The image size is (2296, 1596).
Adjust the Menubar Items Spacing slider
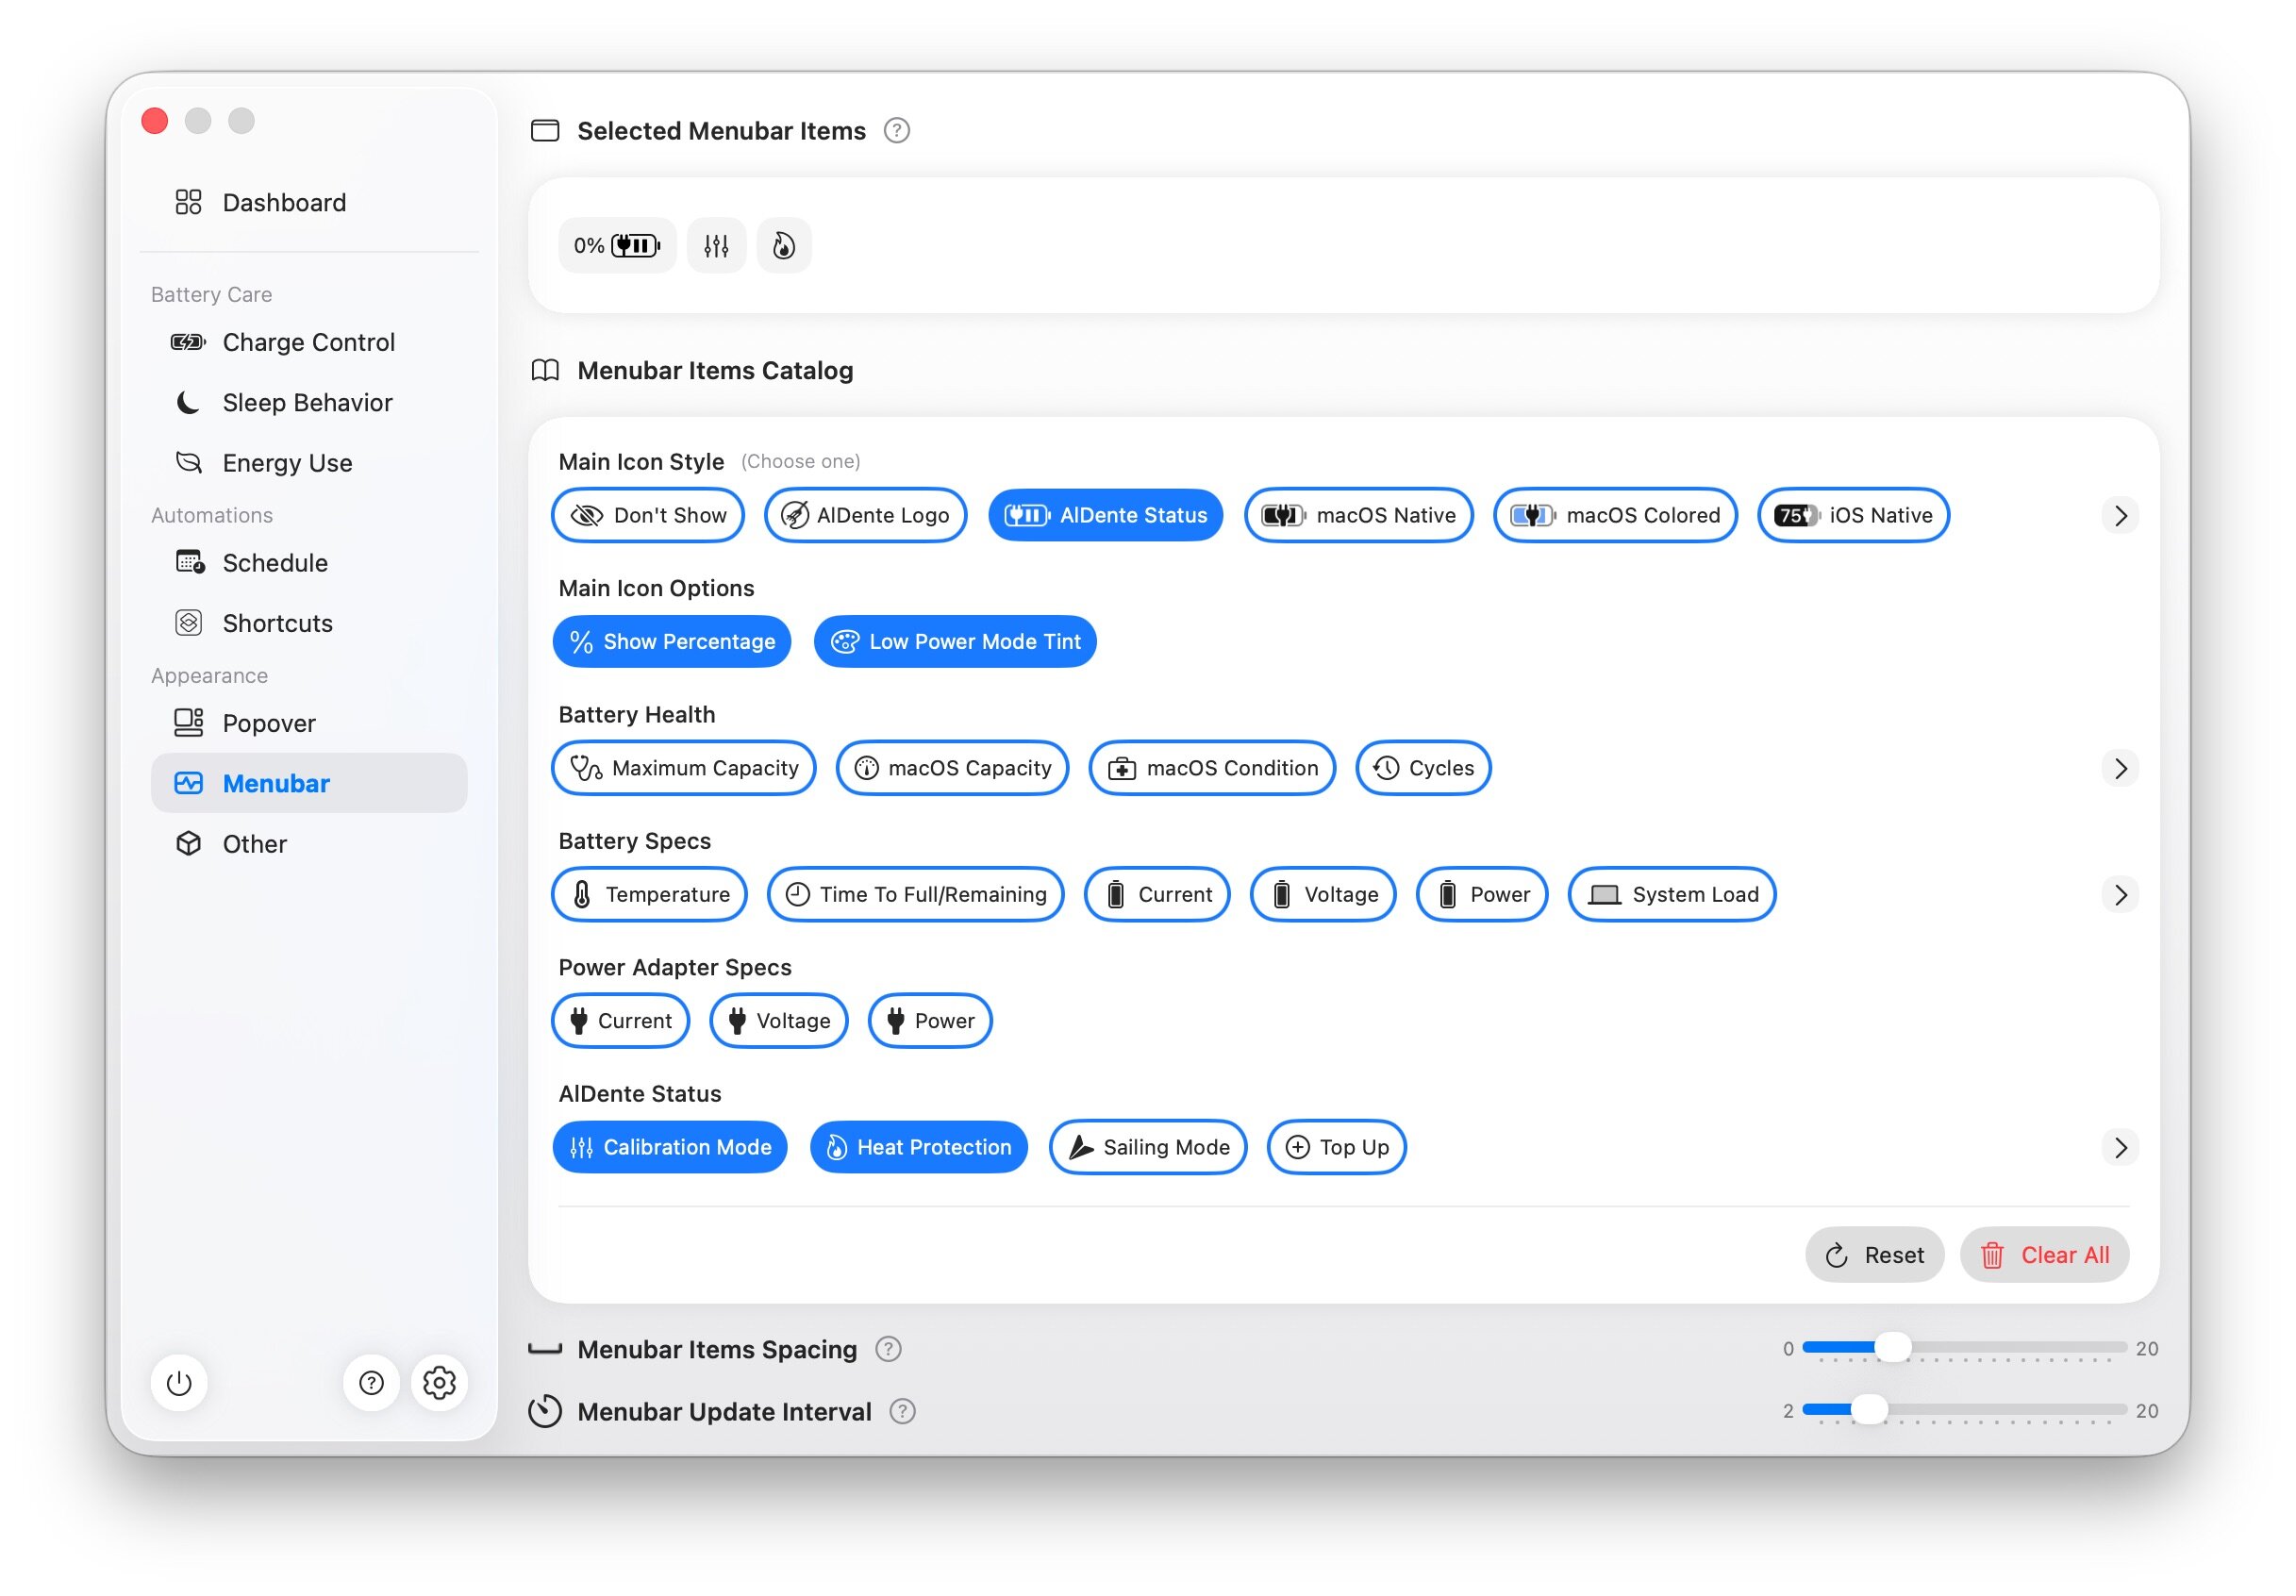point(1964,1348)
